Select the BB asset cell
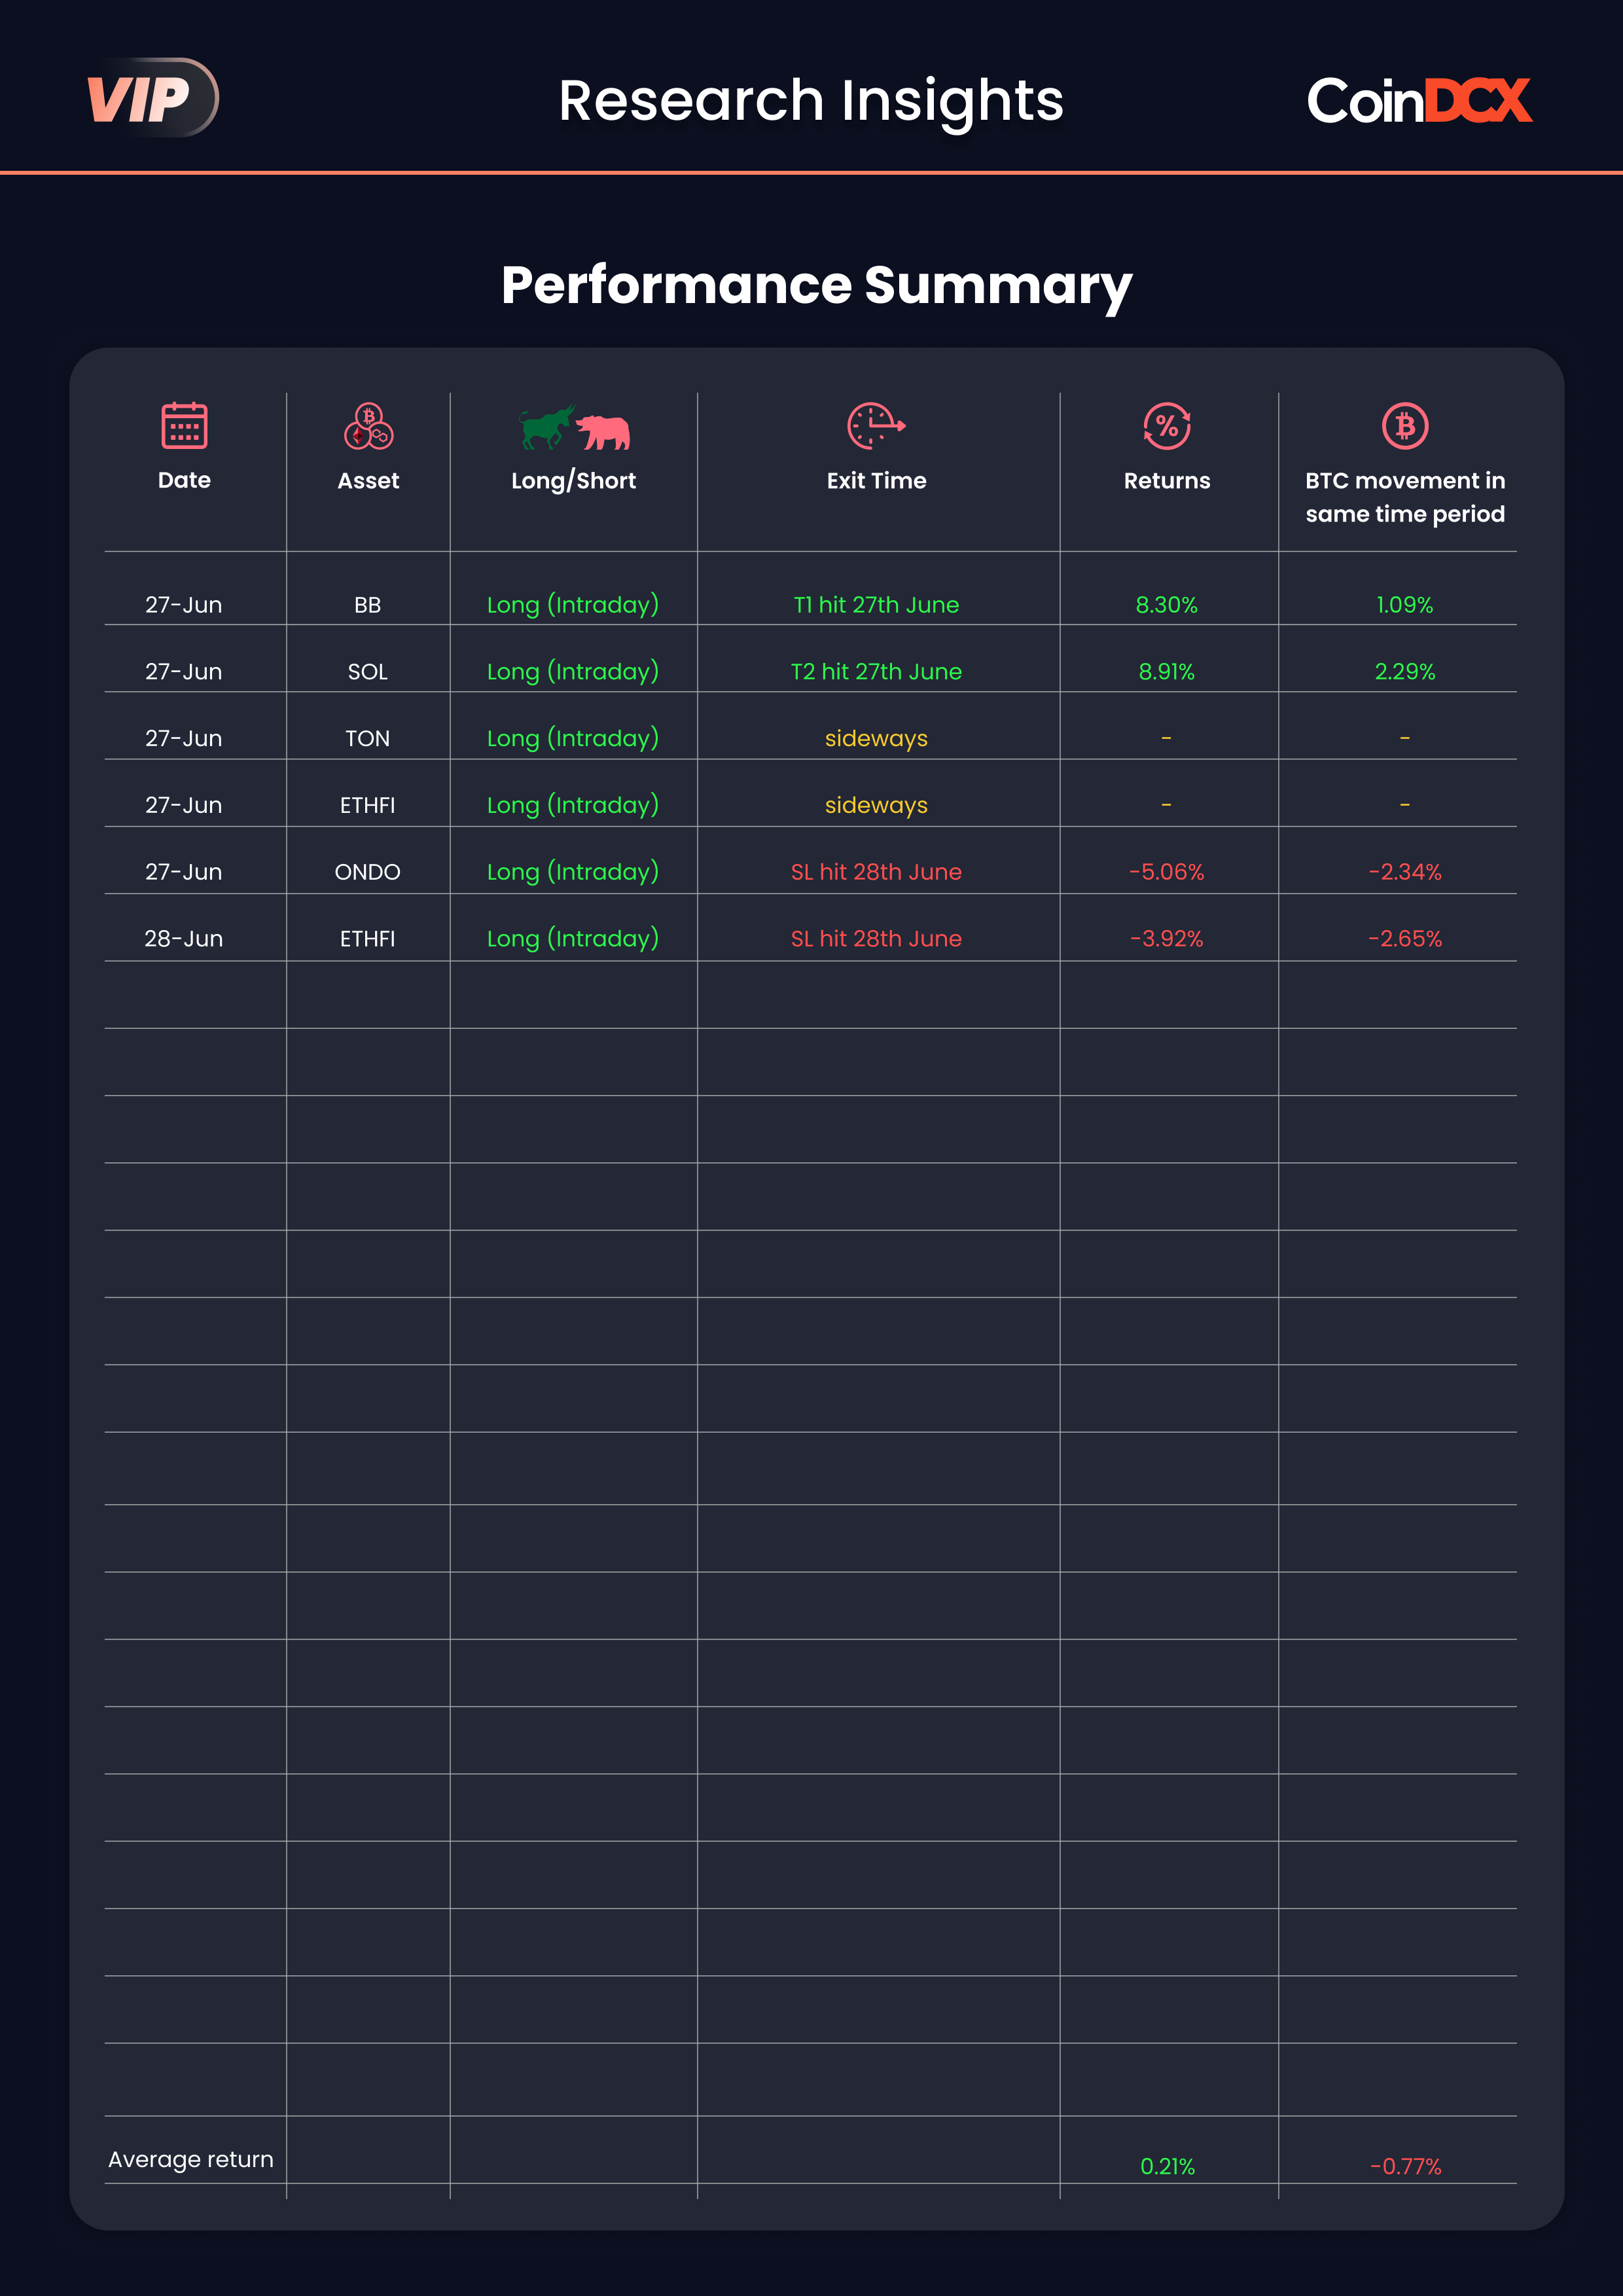This screenshot has height=2296, width=1623. point(368,605)
